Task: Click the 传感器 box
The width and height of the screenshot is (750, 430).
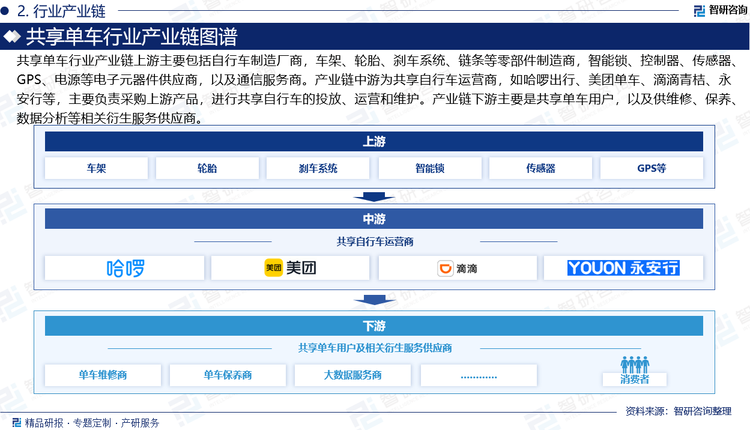Action: click(540, 168)
